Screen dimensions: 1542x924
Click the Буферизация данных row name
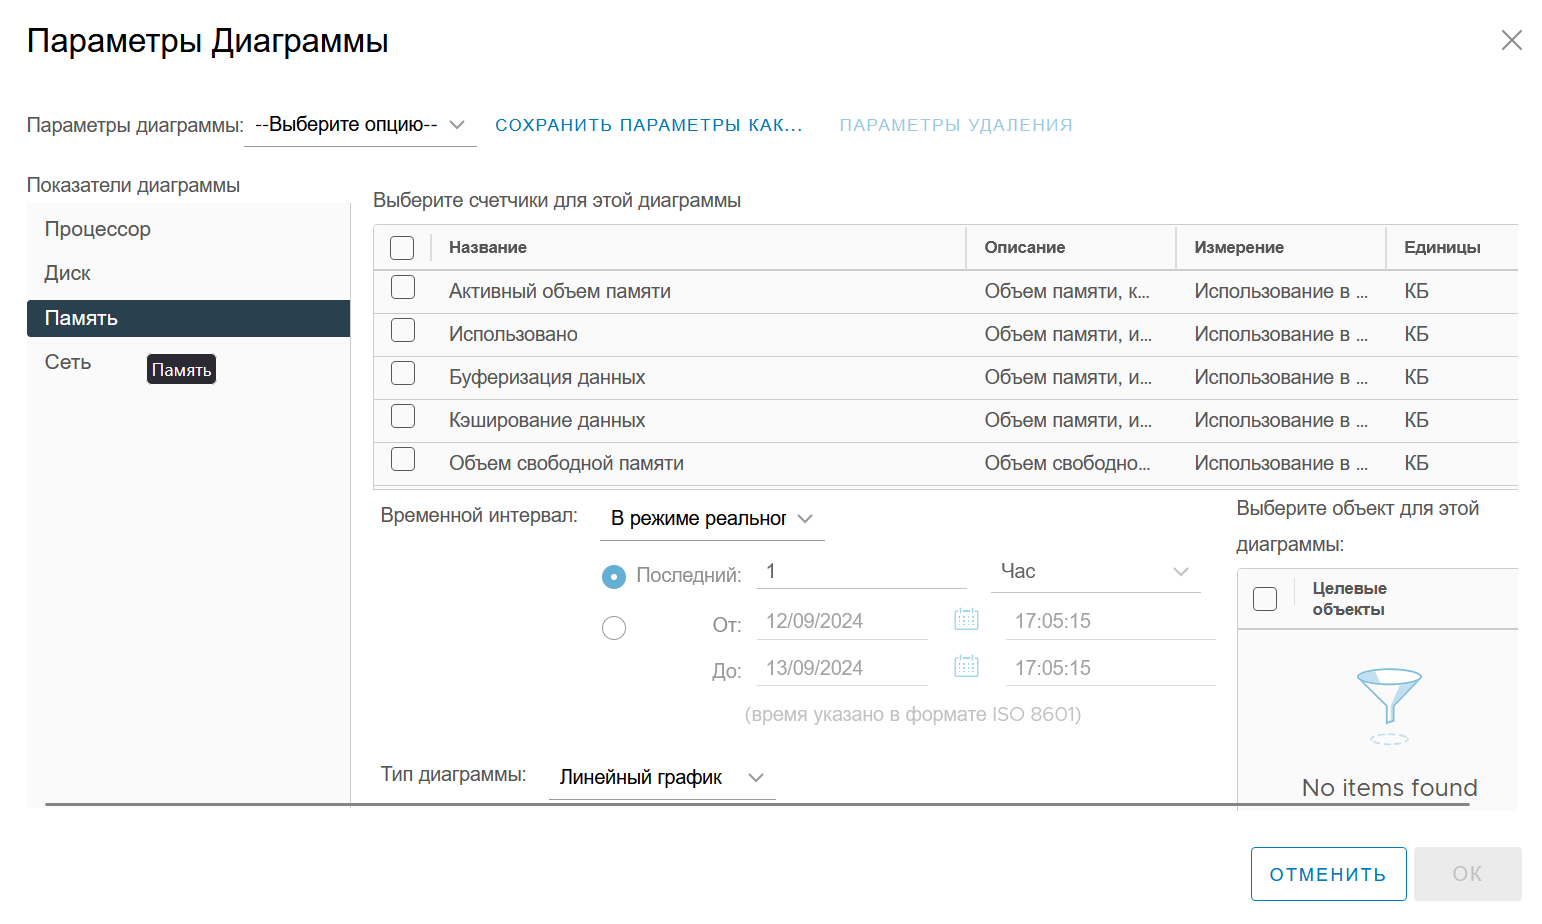click(547, 377)
